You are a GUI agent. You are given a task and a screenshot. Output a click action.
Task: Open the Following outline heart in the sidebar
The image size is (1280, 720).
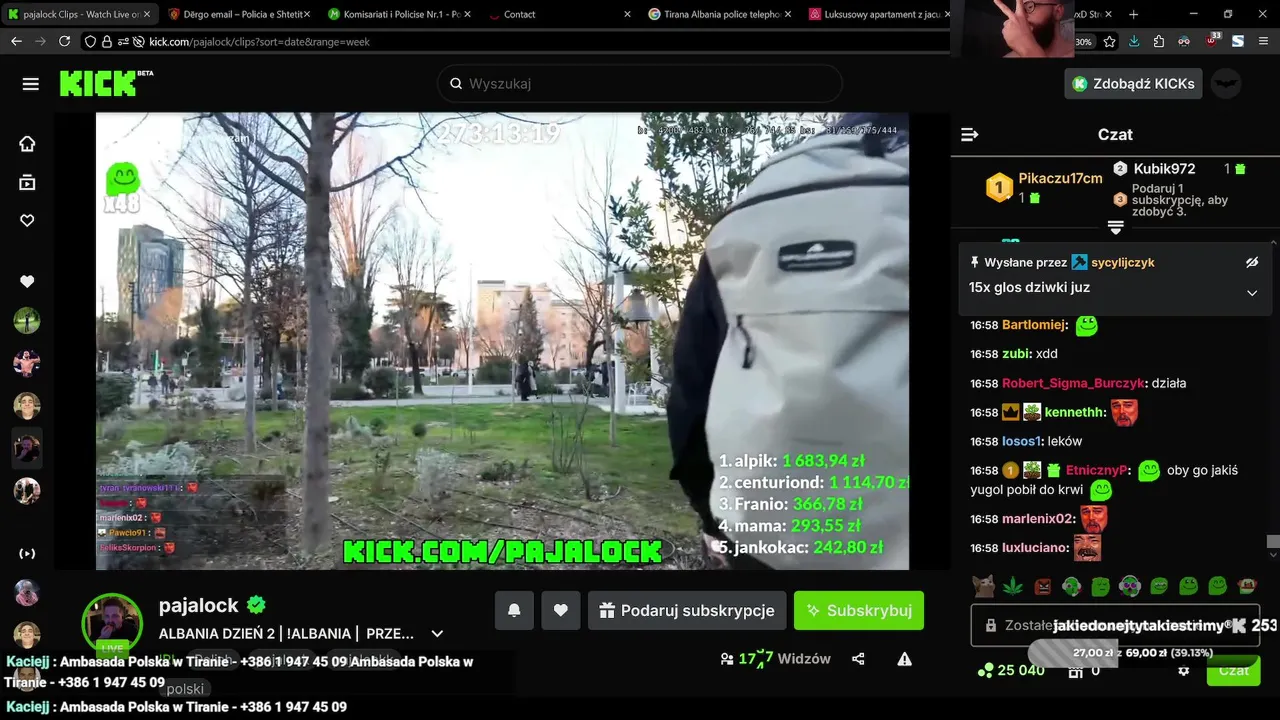(x=27, y=220)
